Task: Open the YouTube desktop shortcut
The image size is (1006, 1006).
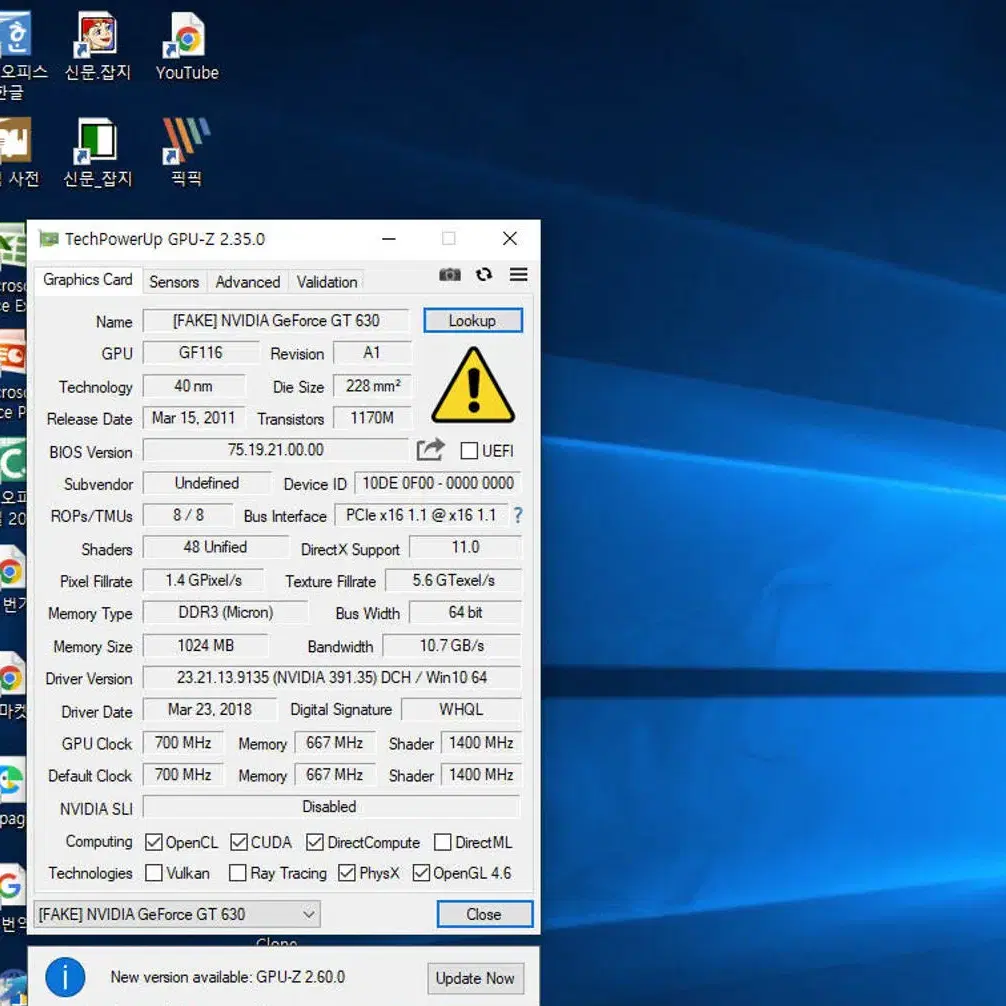Action: click(187, 46)
